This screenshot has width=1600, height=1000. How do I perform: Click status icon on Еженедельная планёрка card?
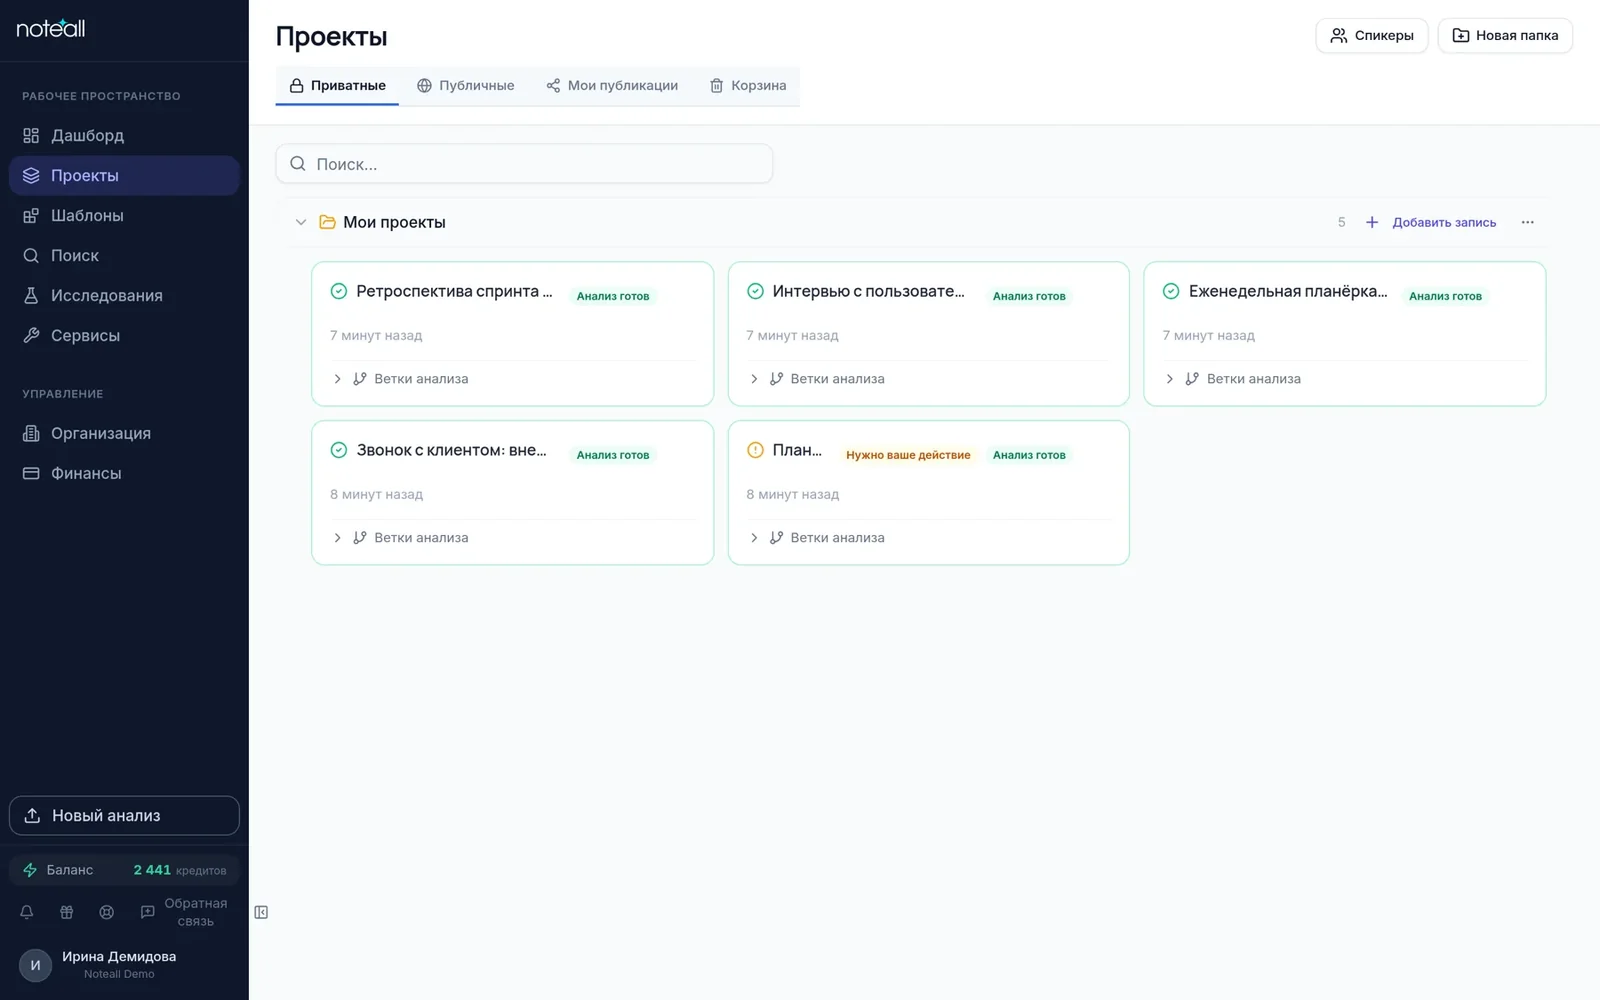tap(1171, 291)
